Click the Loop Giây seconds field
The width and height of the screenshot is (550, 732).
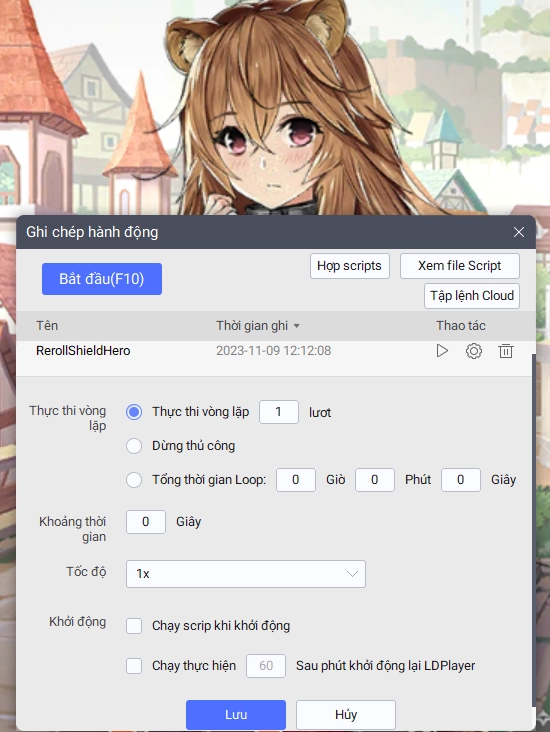461,480
